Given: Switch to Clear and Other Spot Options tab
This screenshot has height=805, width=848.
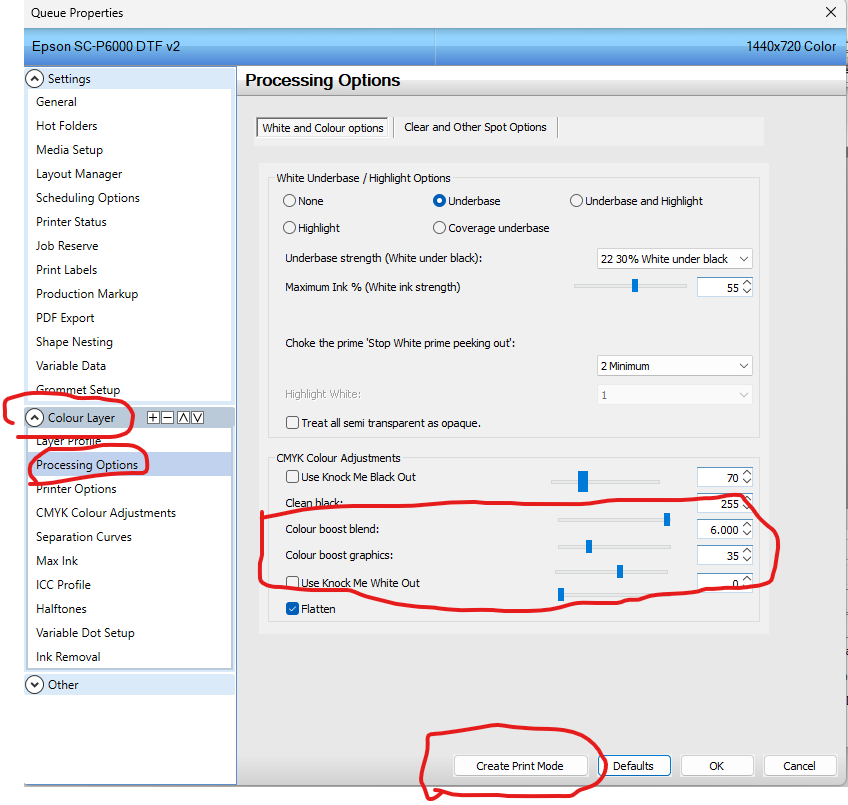Looking at the screenshot, I should click(x=475, y=127).
